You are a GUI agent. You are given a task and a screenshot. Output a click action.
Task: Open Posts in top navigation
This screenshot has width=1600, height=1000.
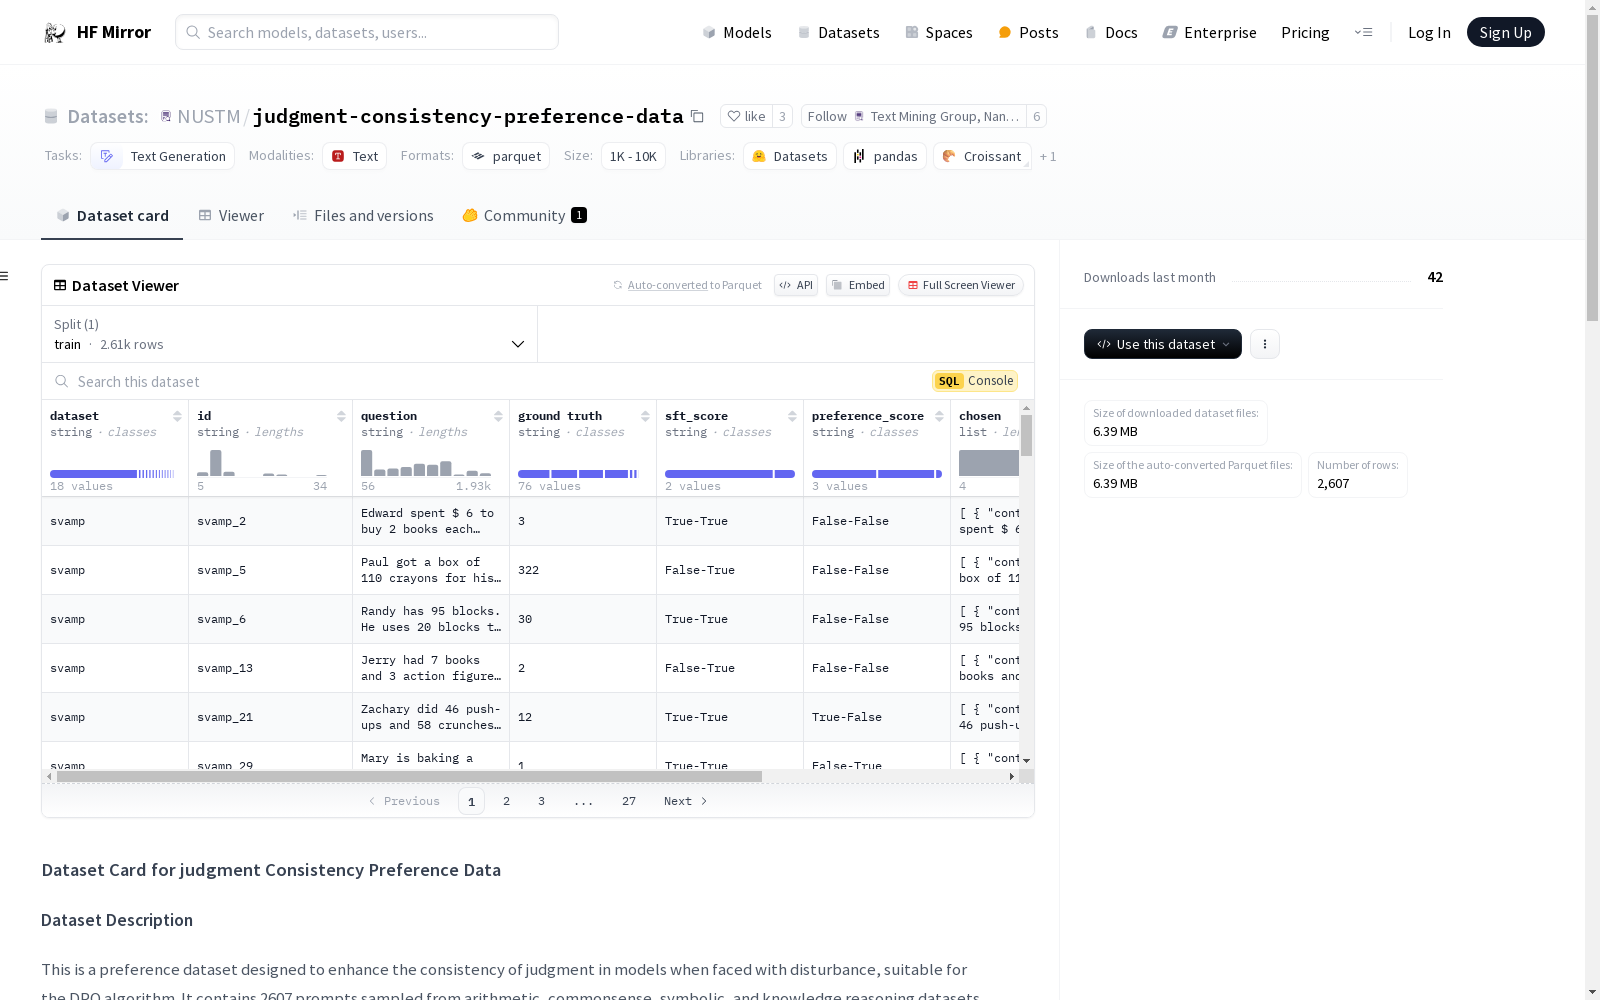pyautogui.click(x=1029, y=33)
